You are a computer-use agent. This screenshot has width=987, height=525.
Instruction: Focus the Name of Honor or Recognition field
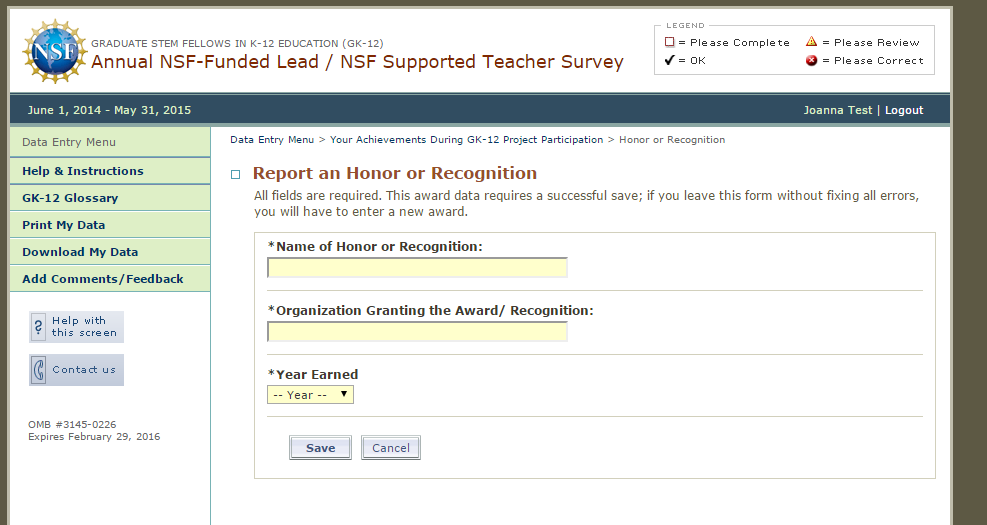417,268
